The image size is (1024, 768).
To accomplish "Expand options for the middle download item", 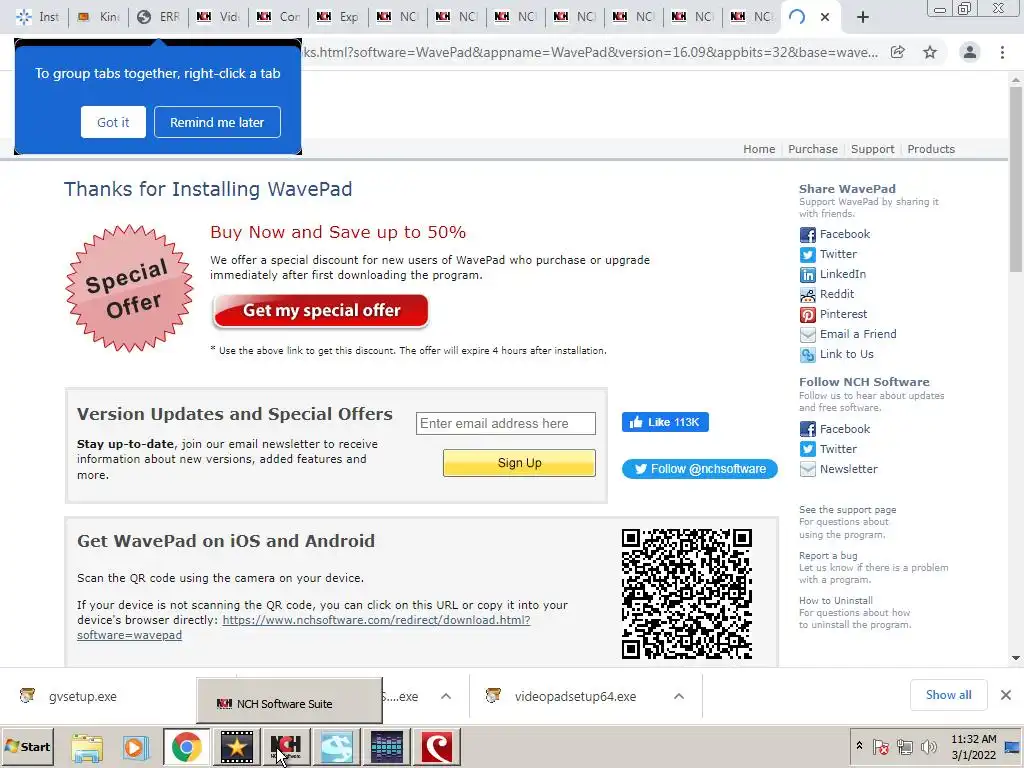I will (446, 696).
